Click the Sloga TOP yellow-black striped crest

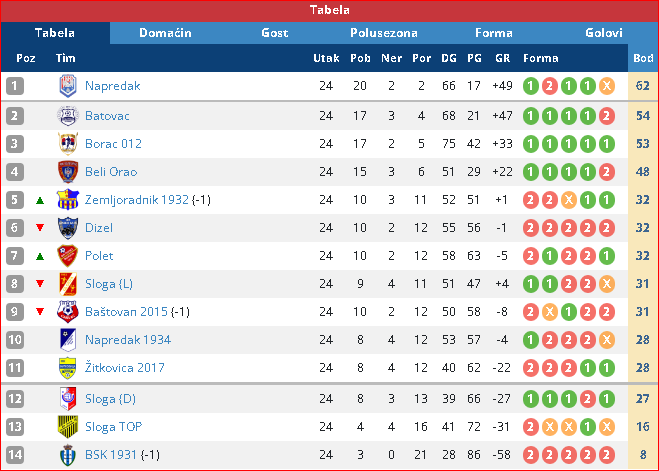68,426
